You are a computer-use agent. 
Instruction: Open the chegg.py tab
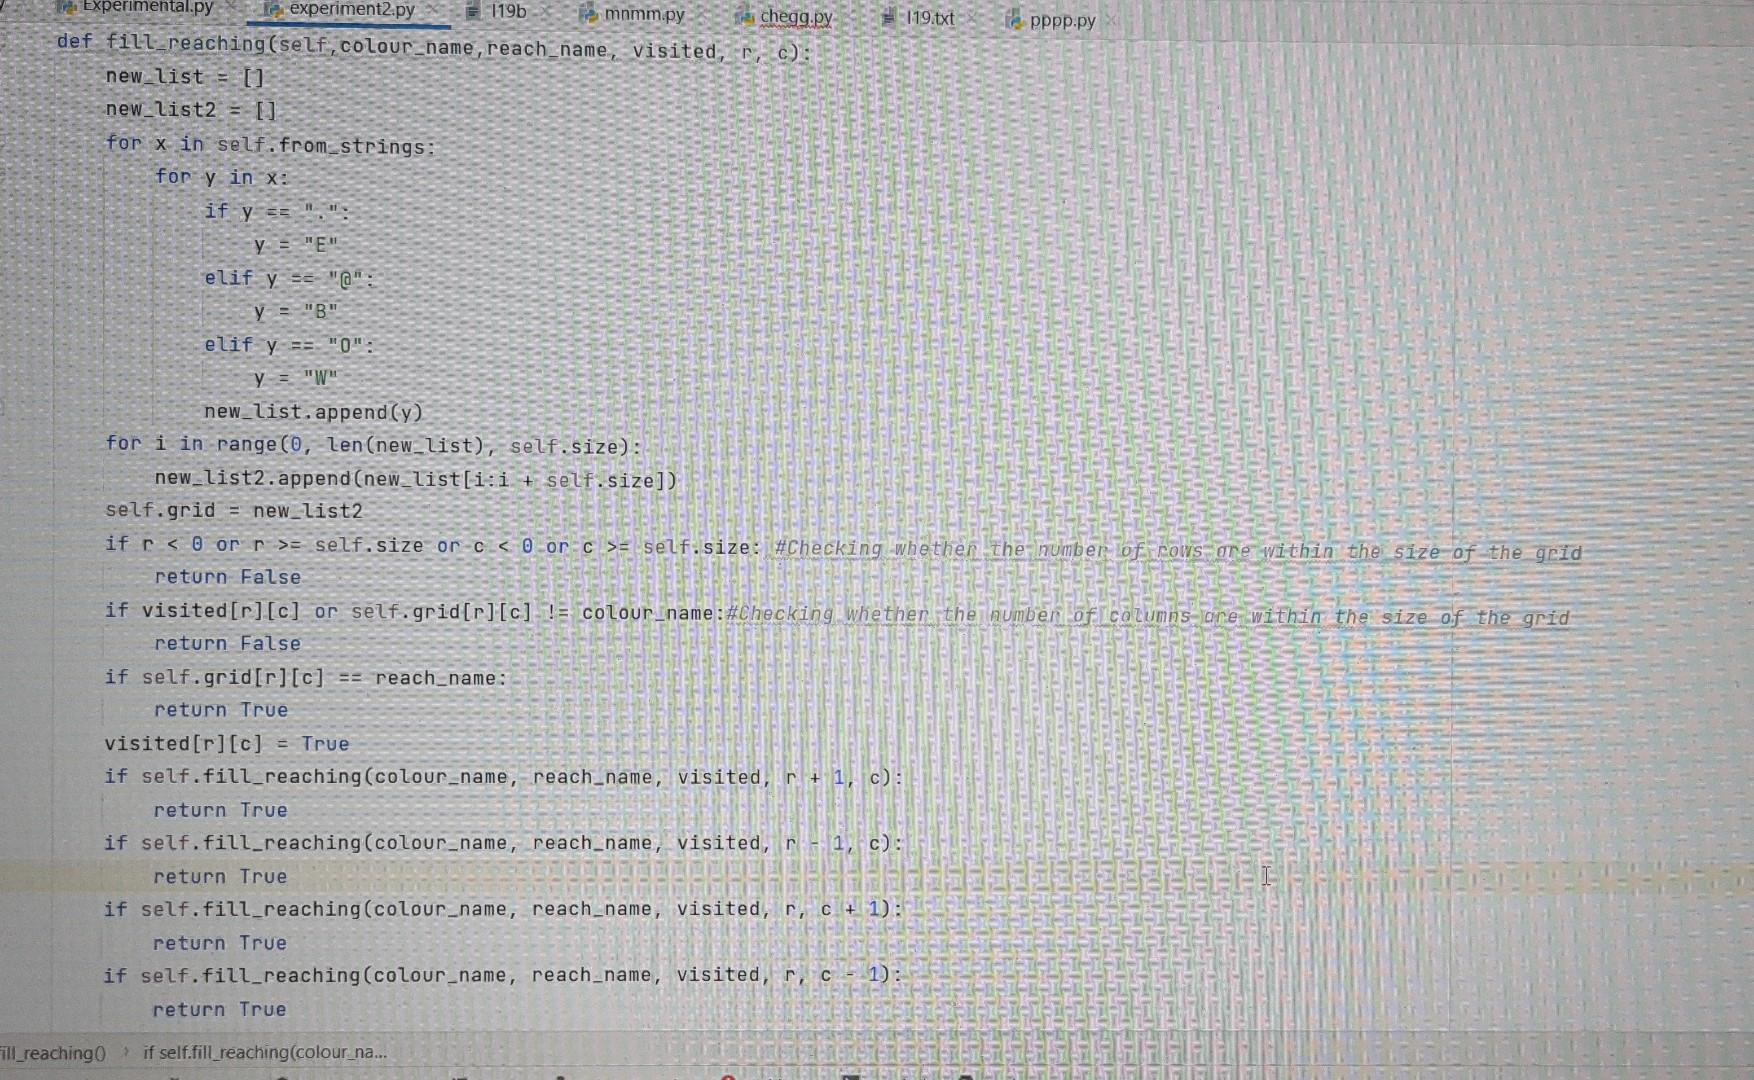pyautogui.click(x=796, y=17)
